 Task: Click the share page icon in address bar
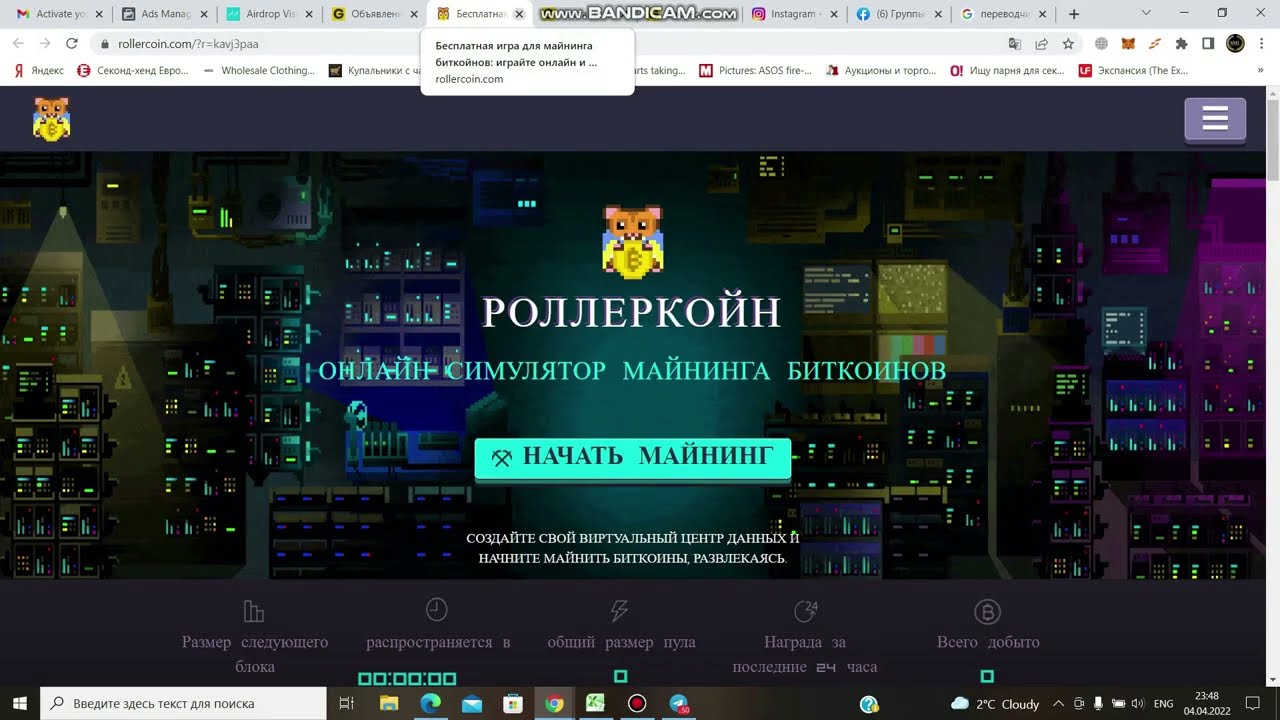(1041, 44)
